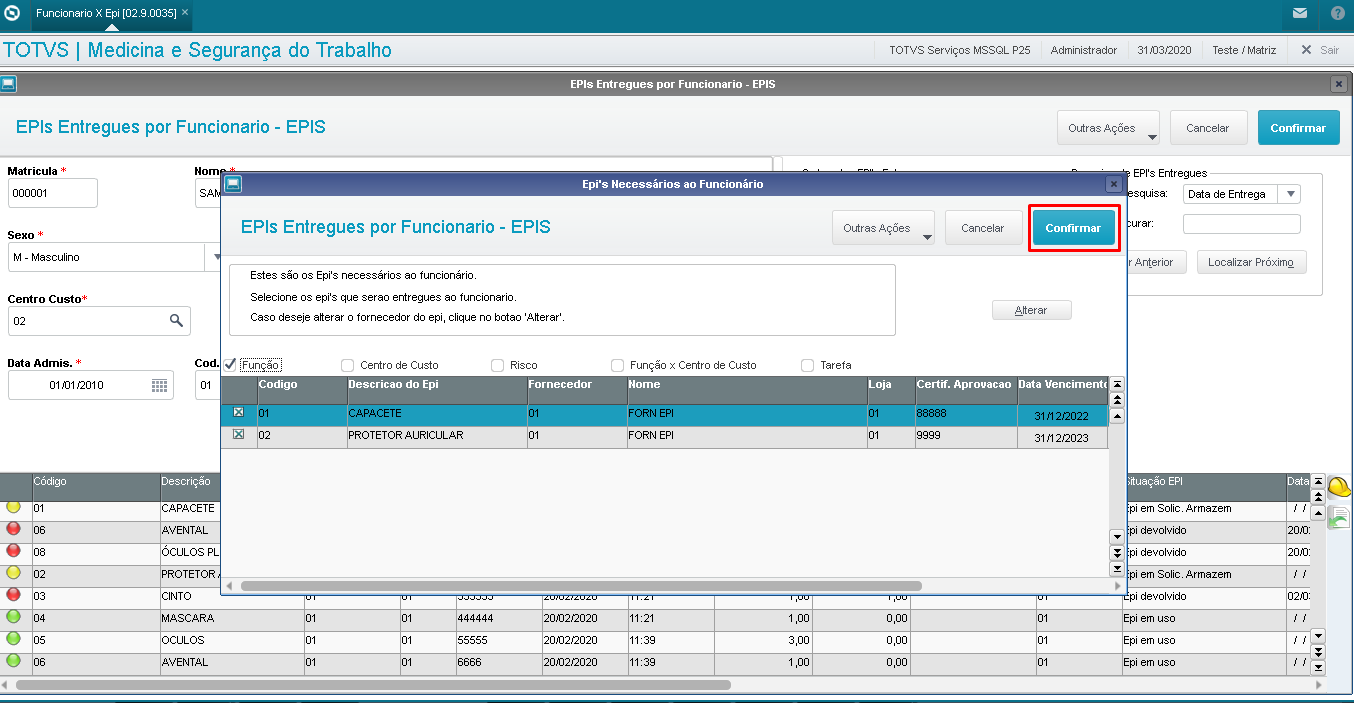Uncheck the Função checkbox
This screenshot has height=703, width=1354.
pos(230,365)
